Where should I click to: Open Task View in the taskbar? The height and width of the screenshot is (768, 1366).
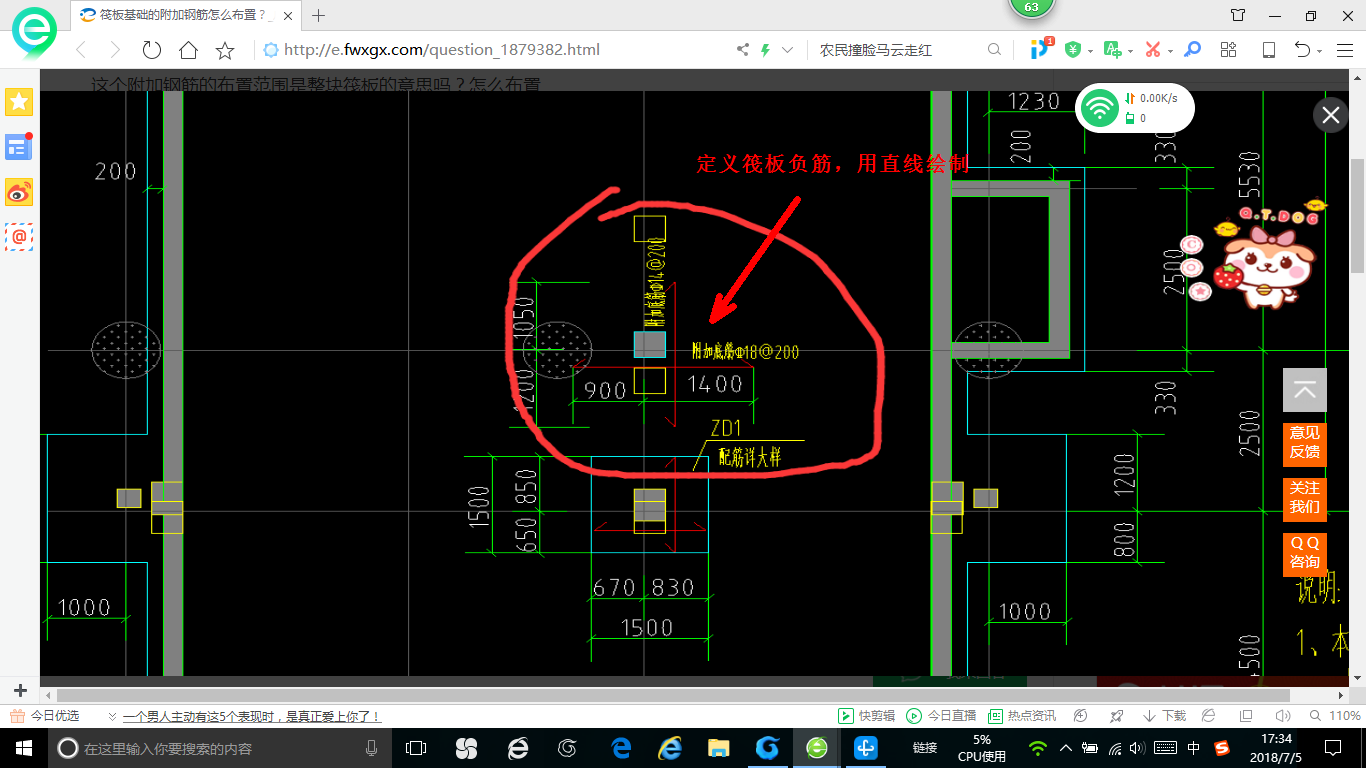416,748
